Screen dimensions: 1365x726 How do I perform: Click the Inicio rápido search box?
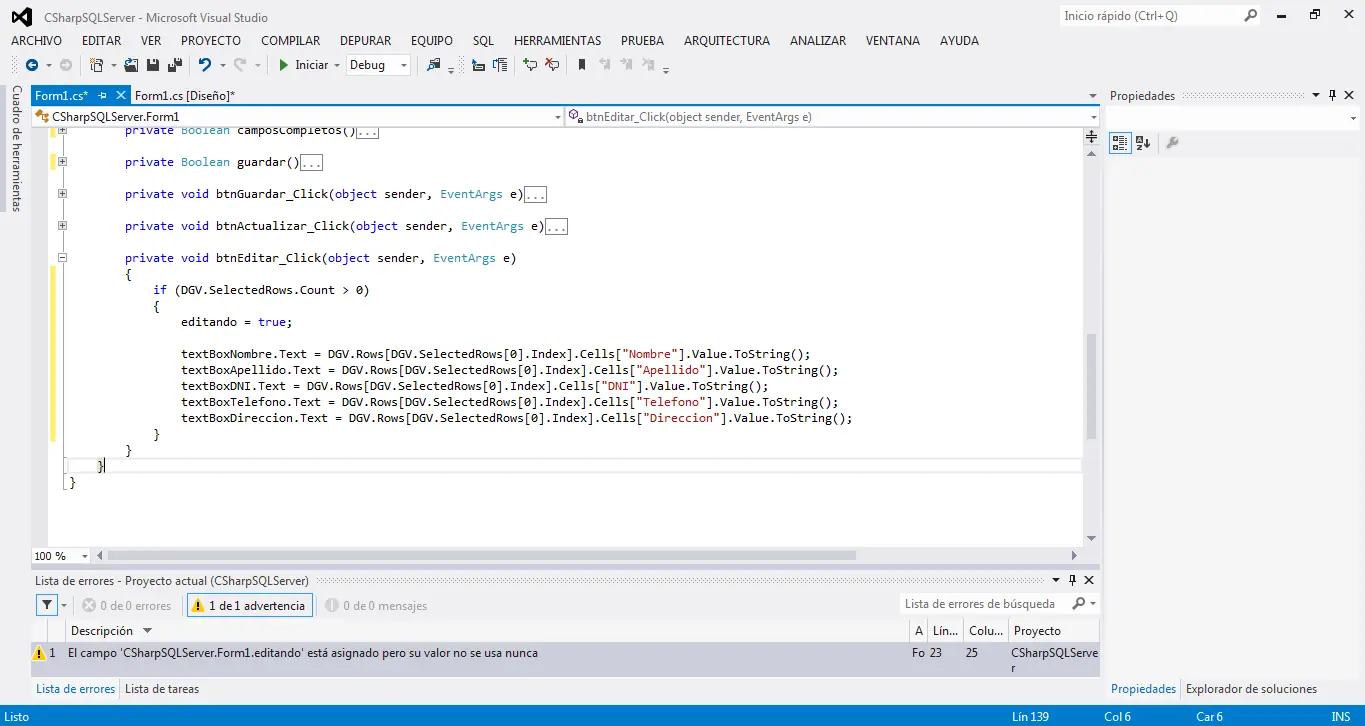click(x=1150, y=16)
